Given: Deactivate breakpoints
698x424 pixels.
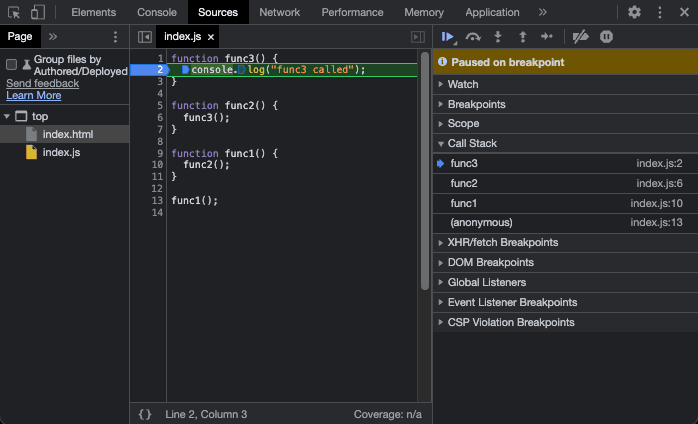Looking at the screenshot, I should coord(580,37).
